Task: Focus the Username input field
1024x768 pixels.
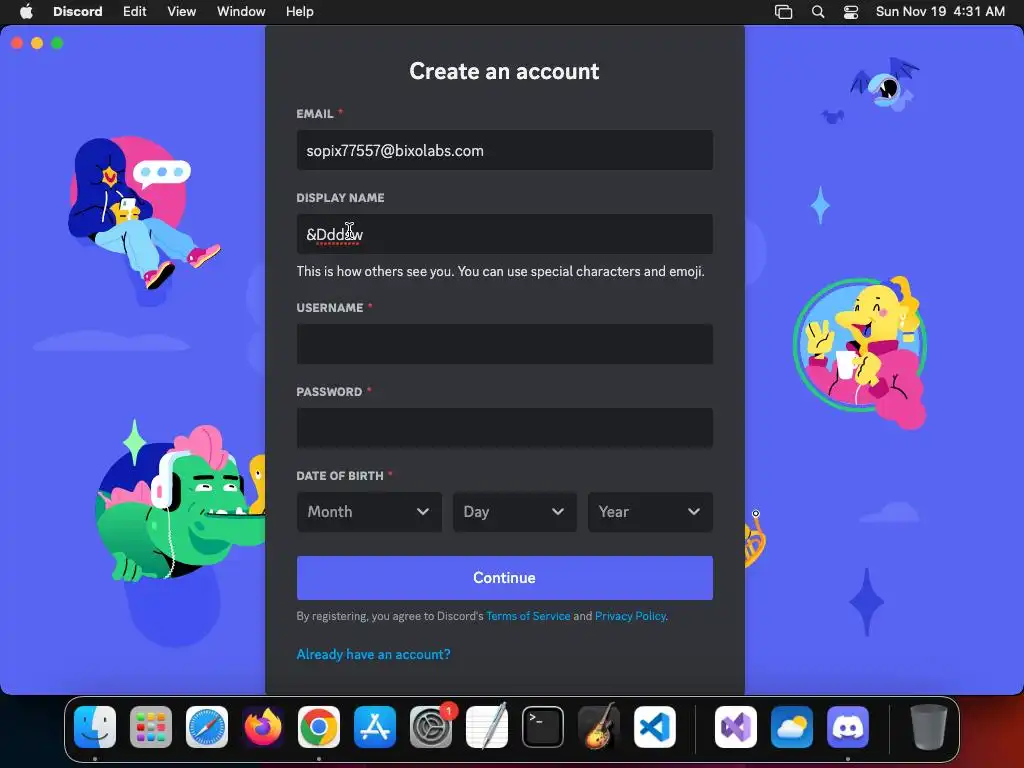Action: click(505, 344)
